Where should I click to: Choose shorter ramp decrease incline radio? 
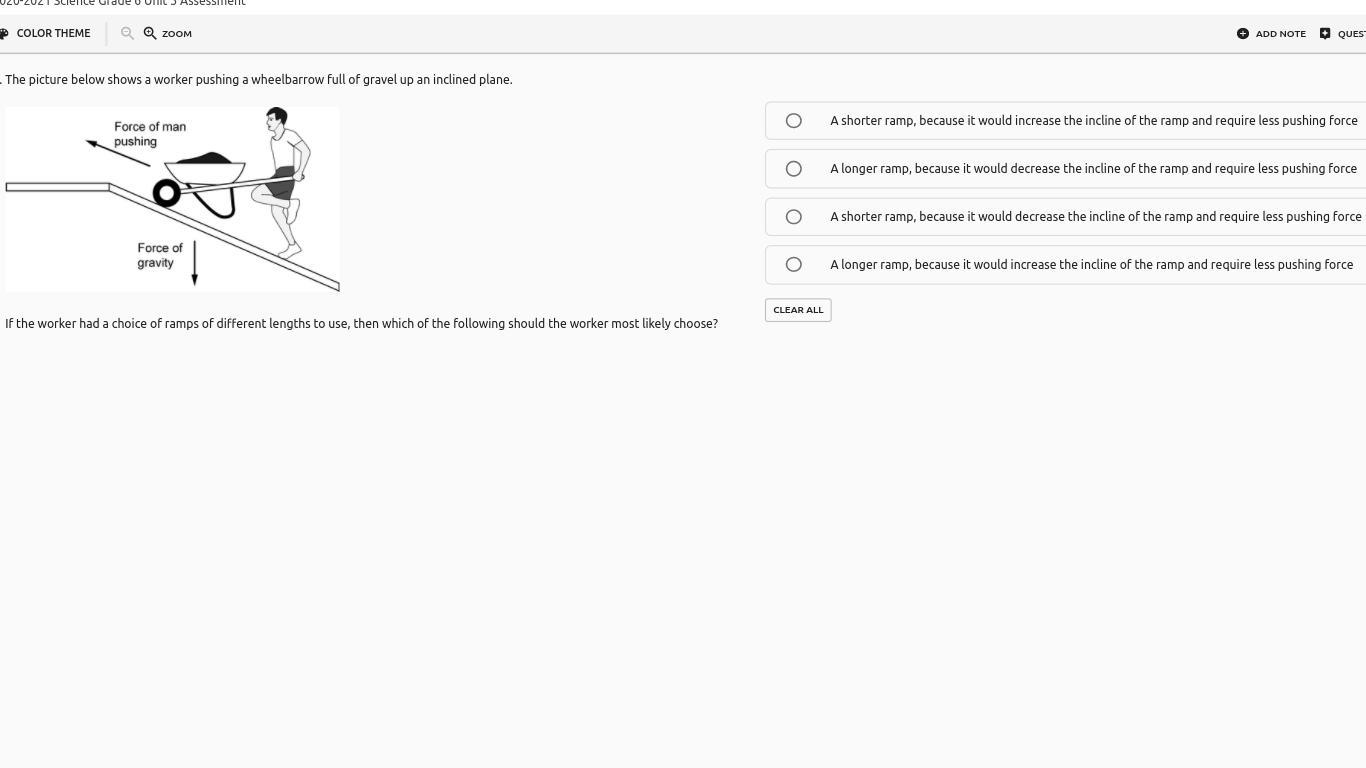click(x=794, y=217)
